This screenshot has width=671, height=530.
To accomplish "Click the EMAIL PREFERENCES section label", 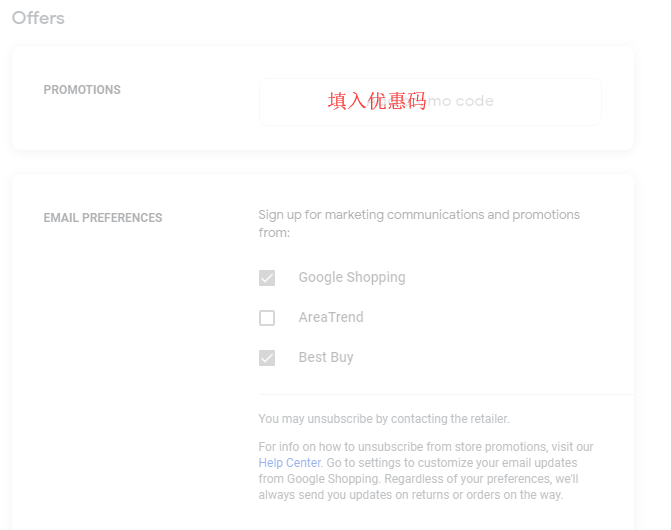I will click(103, 218).
